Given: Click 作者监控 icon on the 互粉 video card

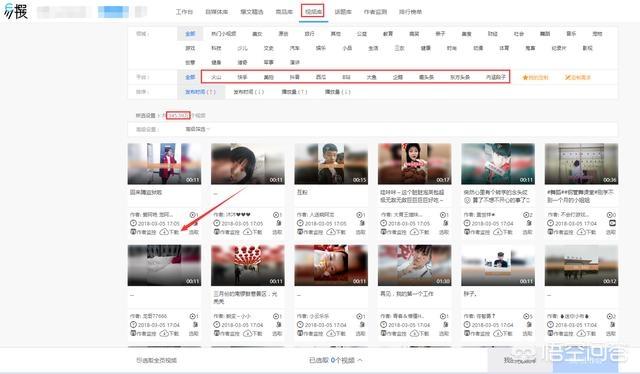Looking at the screenshot, I should [x=300, y=232].
